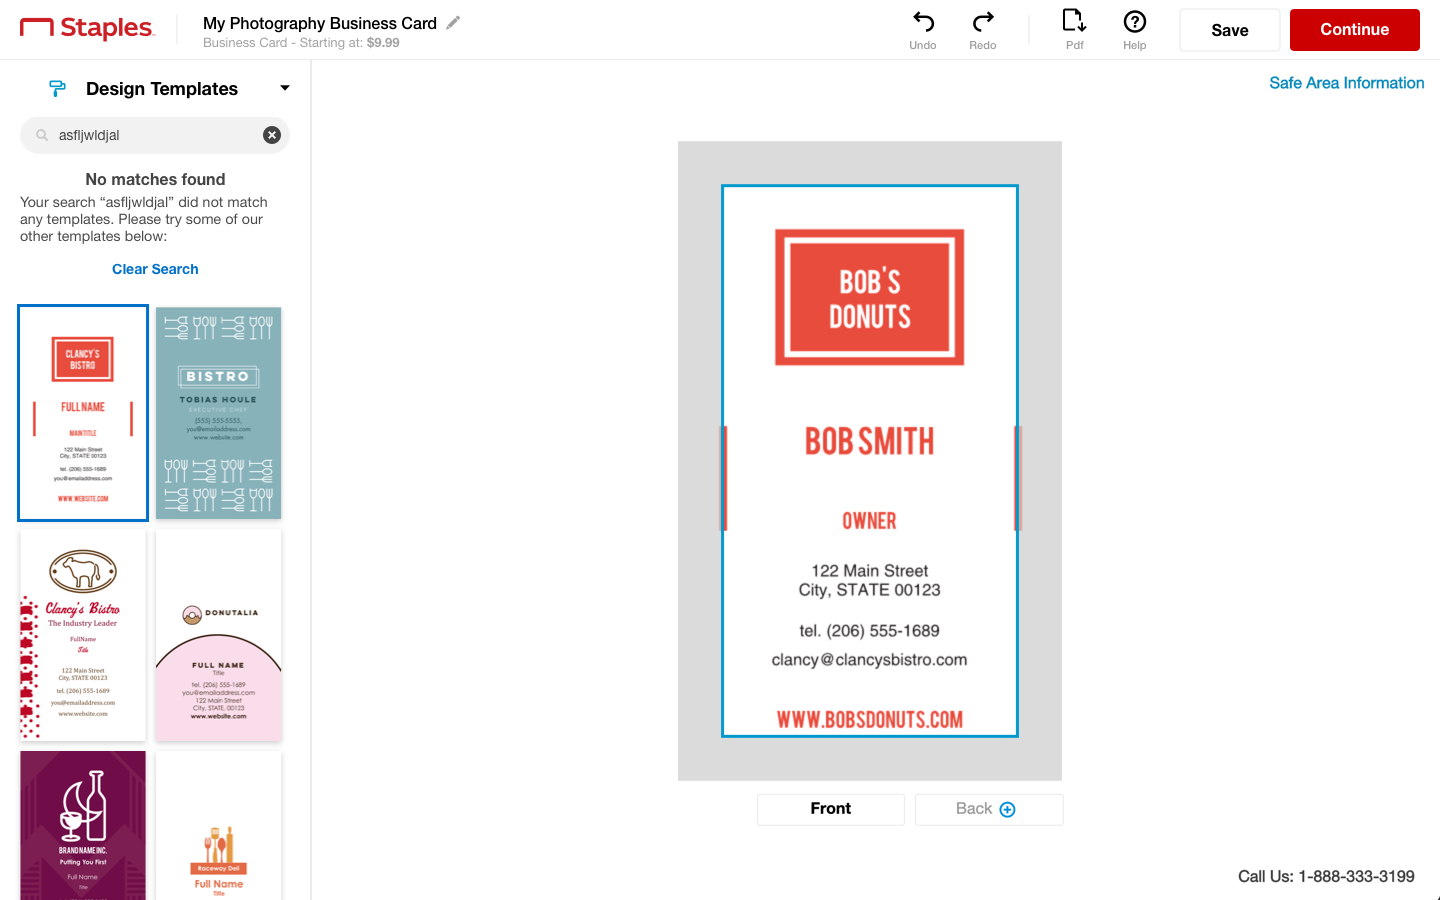Screen dimensions: 1440x900
Task: Click the paint roller Design Templates icon
Action: click(x=57, y=89)
